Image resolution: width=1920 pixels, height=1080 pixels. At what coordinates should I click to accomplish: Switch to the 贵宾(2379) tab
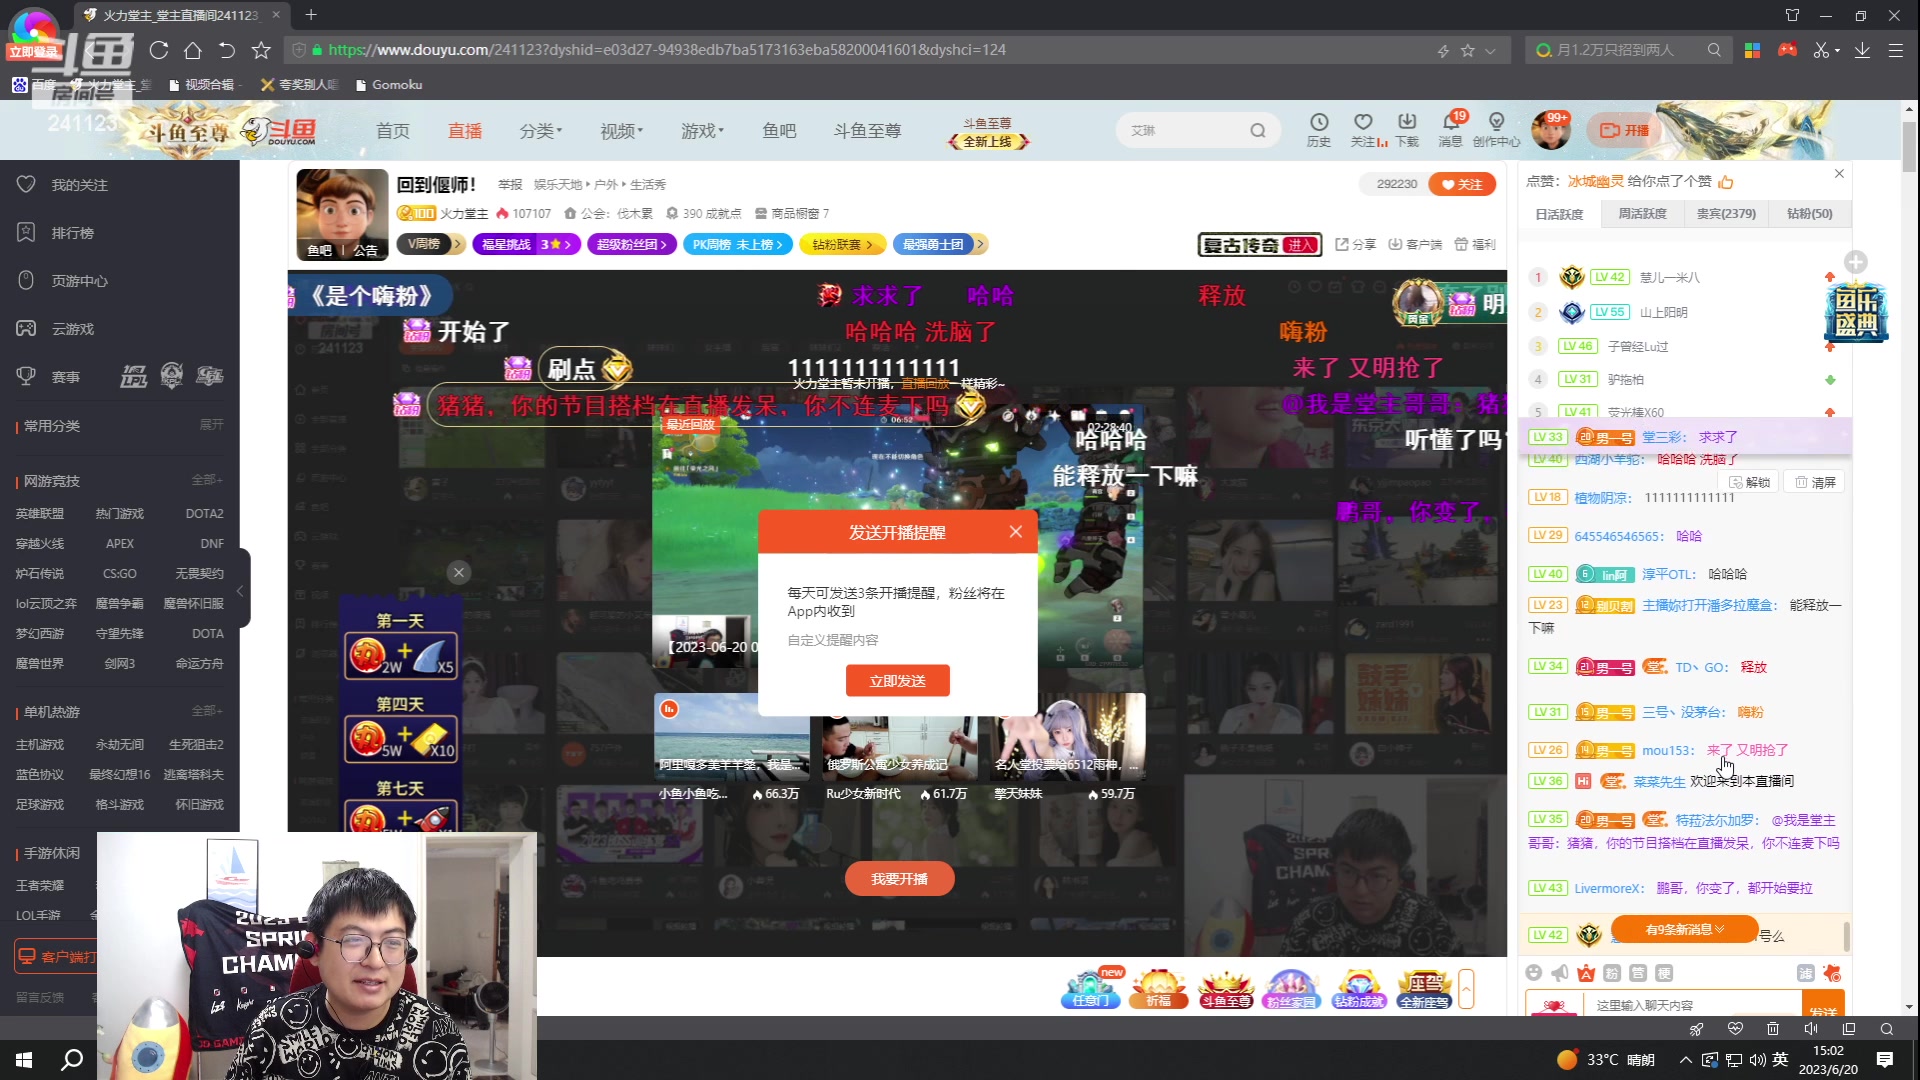1727,214
